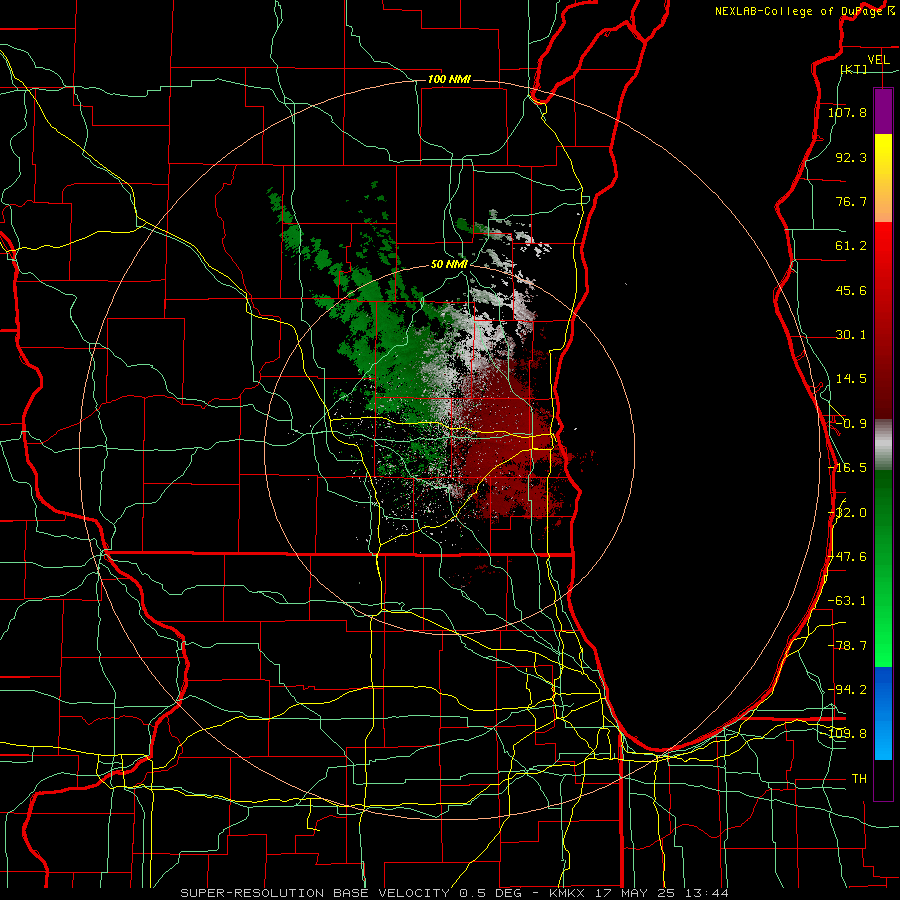This screenshot has width=900, height=900.
Task: Pick the yellow-orange segment of velocity scale
Action: coord(883,178)
